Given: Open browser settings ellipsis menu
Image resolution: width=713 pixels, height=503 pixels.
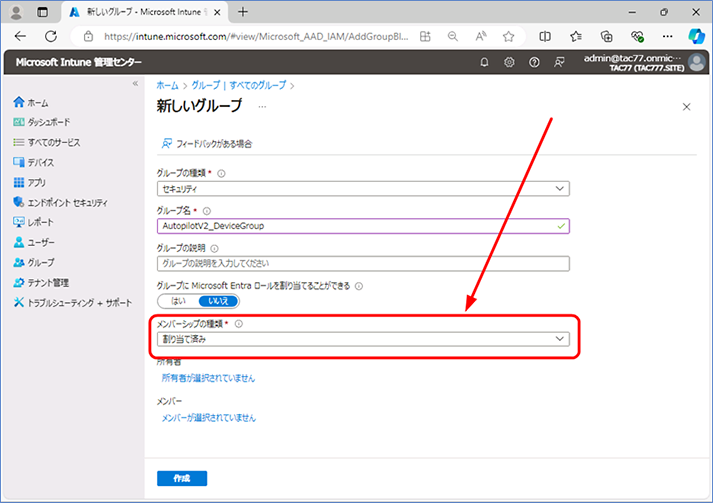Looking at the screenshot, I should (668, 36).
